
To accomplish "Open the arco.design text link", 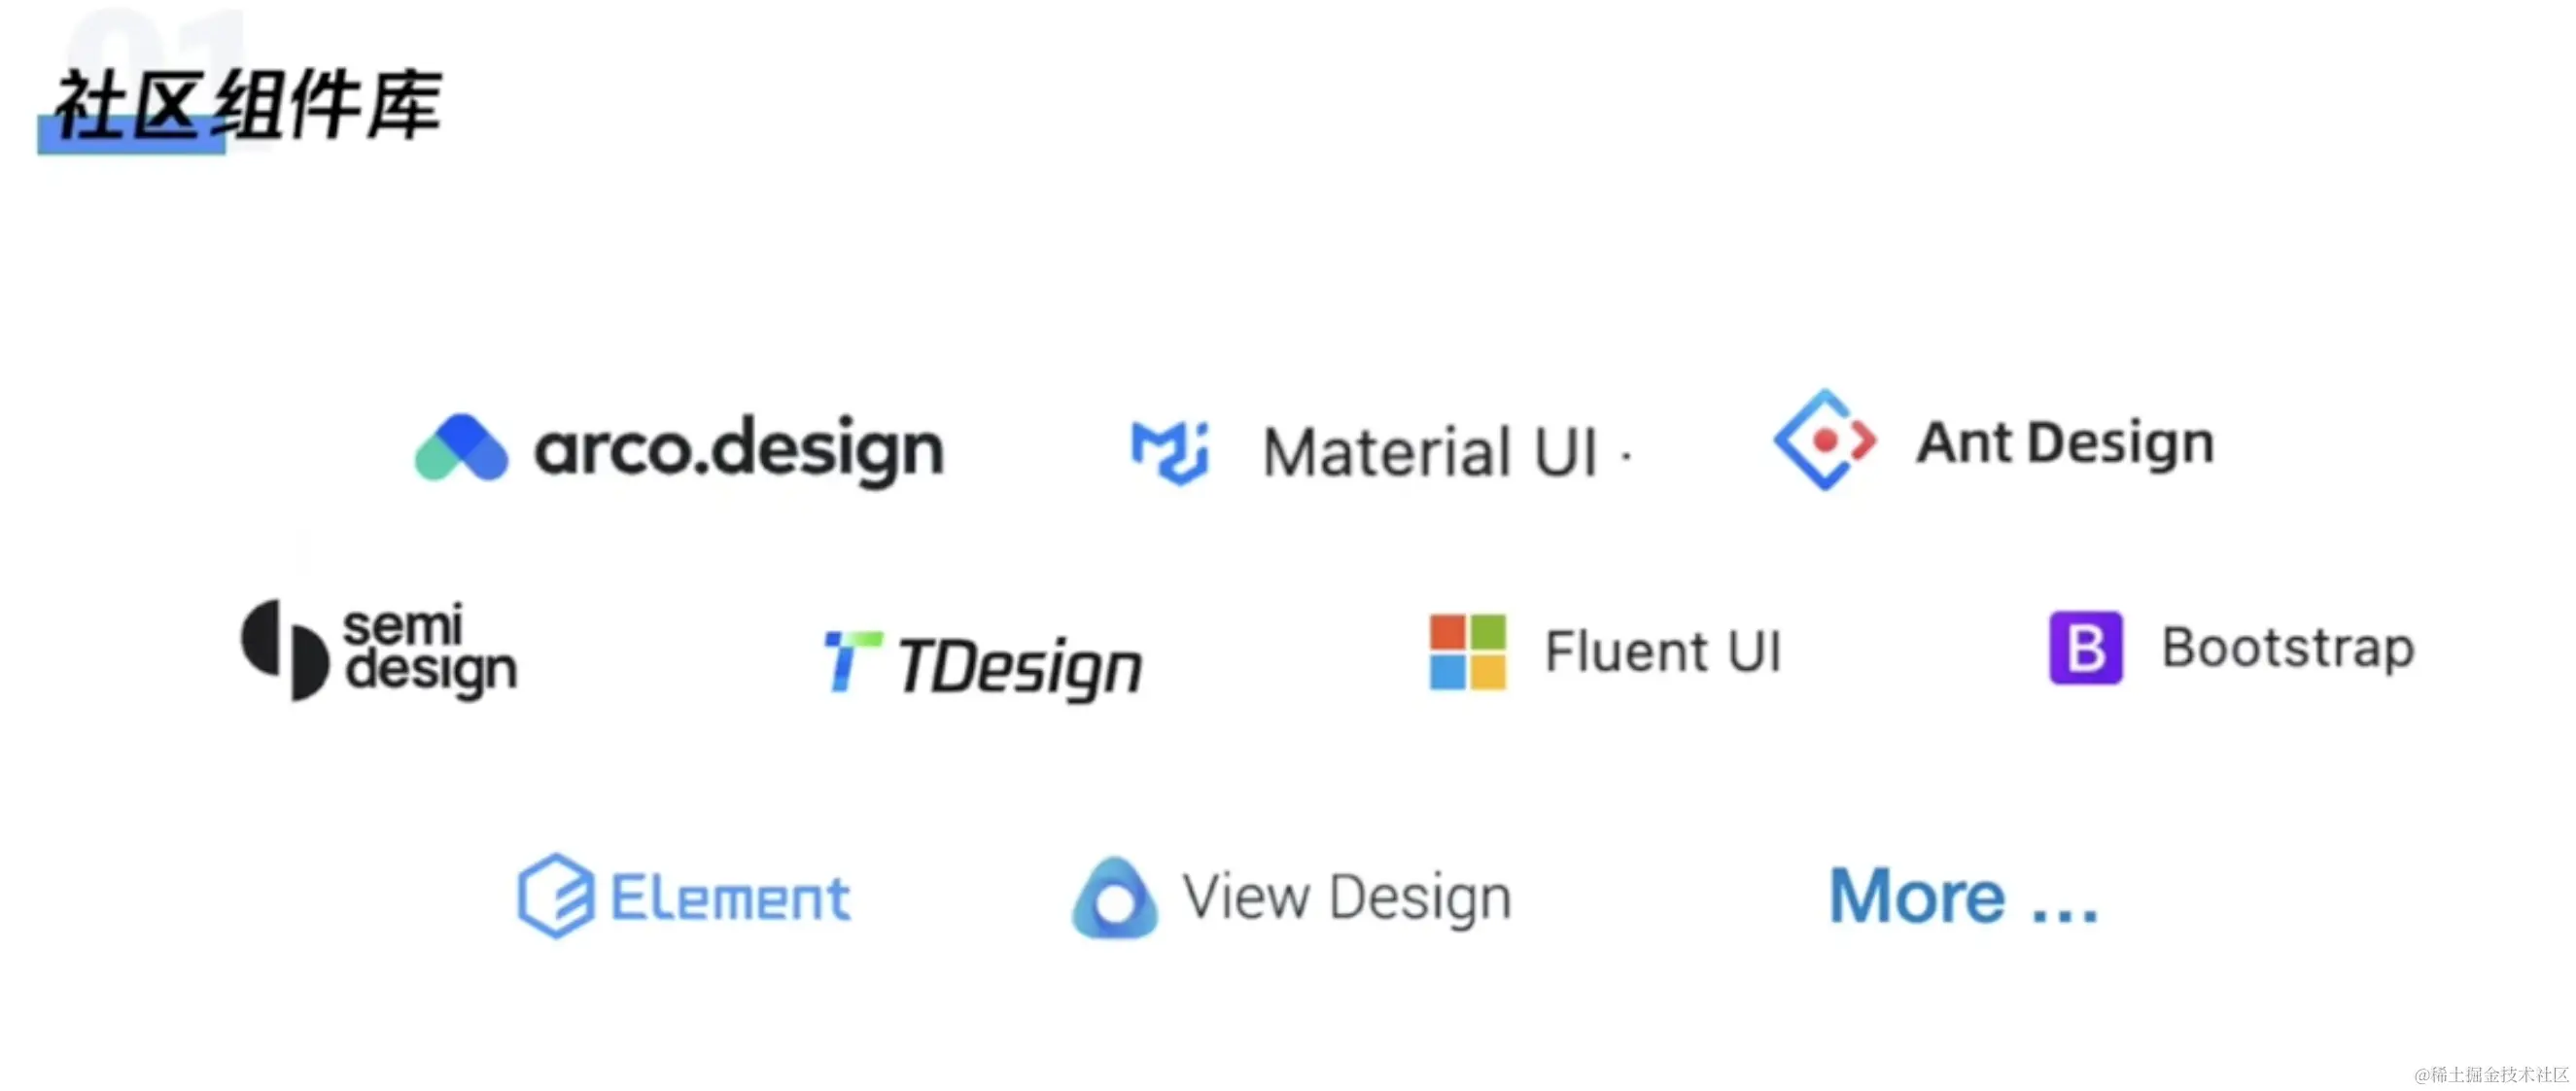I will coord(739,450).
